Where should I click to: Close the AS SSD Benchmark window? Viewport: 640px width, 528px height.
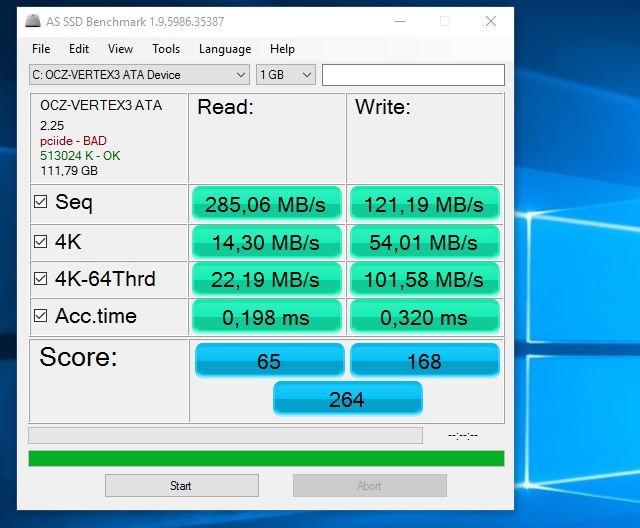point(491,21)
